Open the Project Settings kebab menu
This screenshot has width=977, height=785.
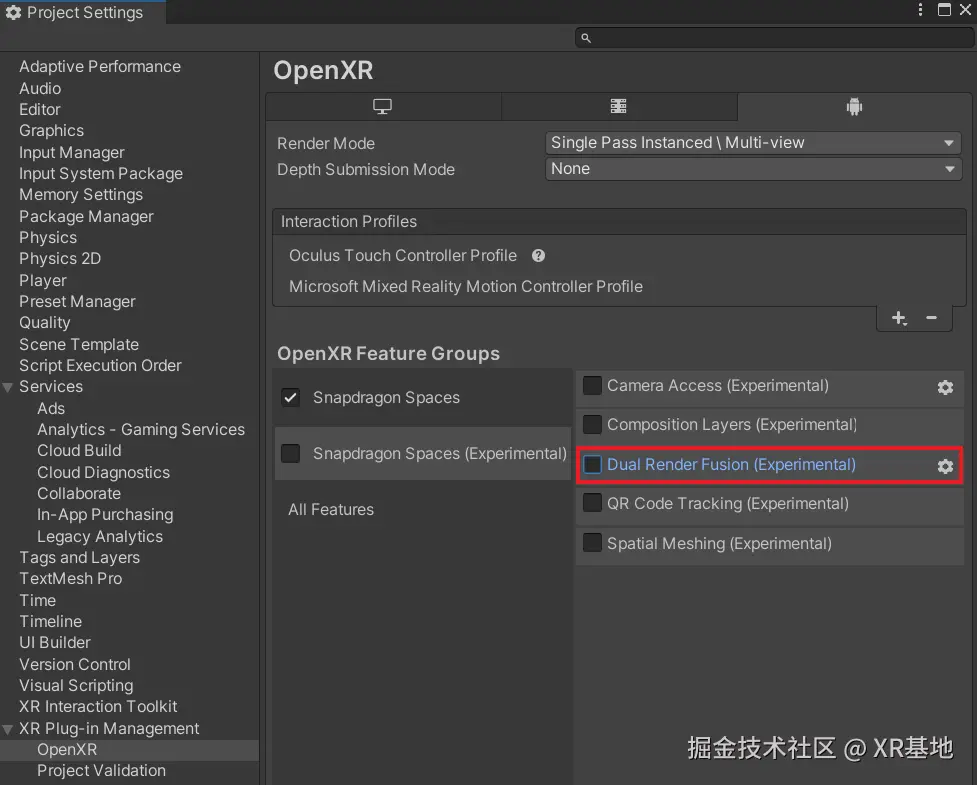tap(920, 9)
